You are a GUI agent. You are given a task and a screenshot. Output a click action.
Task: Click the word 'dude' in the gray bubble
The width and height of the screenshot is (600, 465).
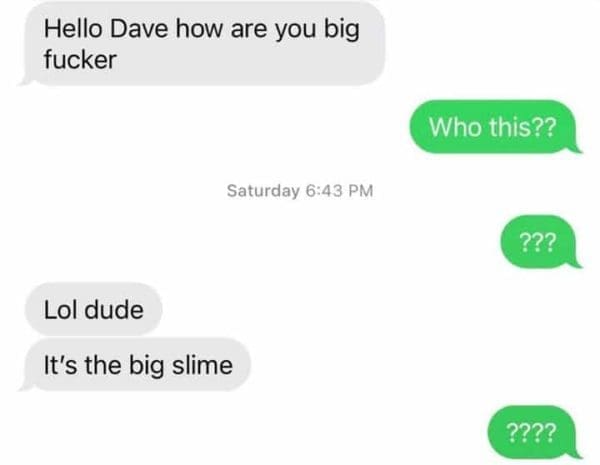[x=114, y=309]
